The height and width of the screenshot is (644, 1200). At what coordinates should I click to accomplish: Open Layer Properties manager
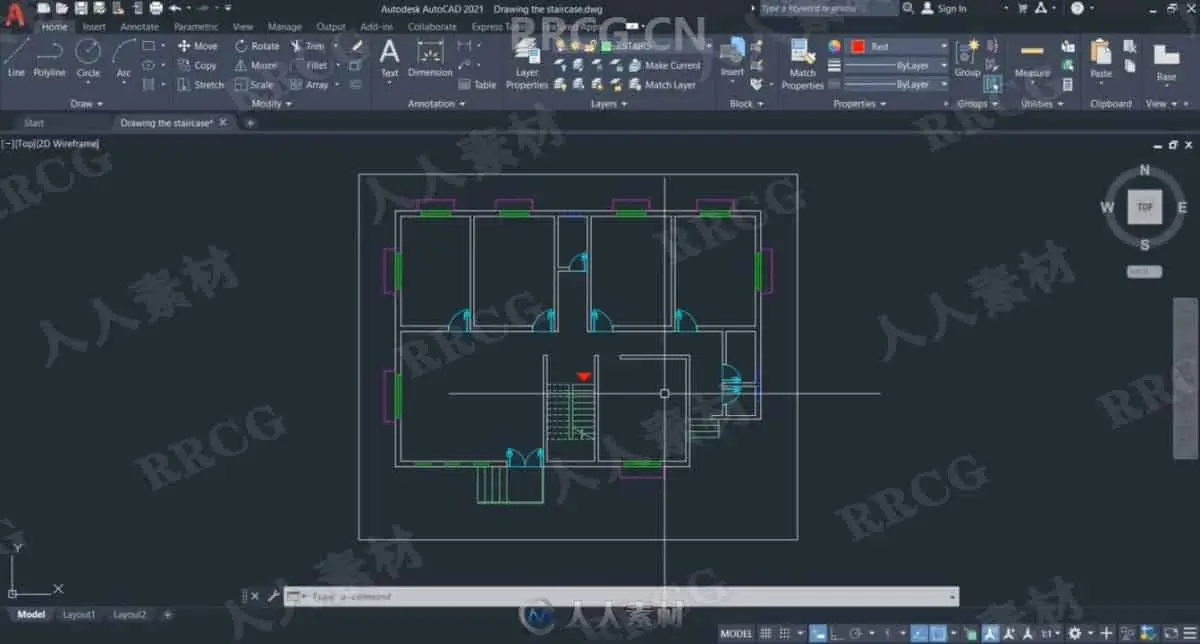point(527,66)
